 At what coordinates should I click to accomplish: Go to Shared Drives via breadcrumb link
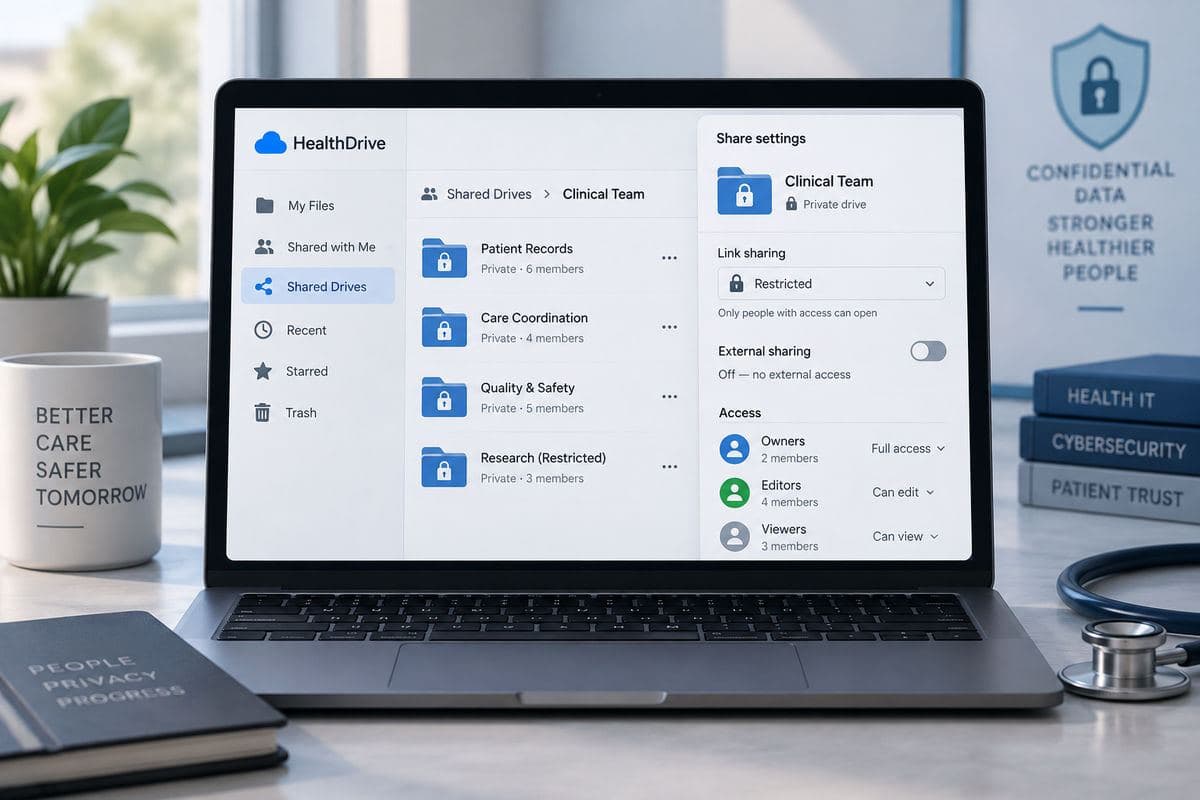point(489,194)
